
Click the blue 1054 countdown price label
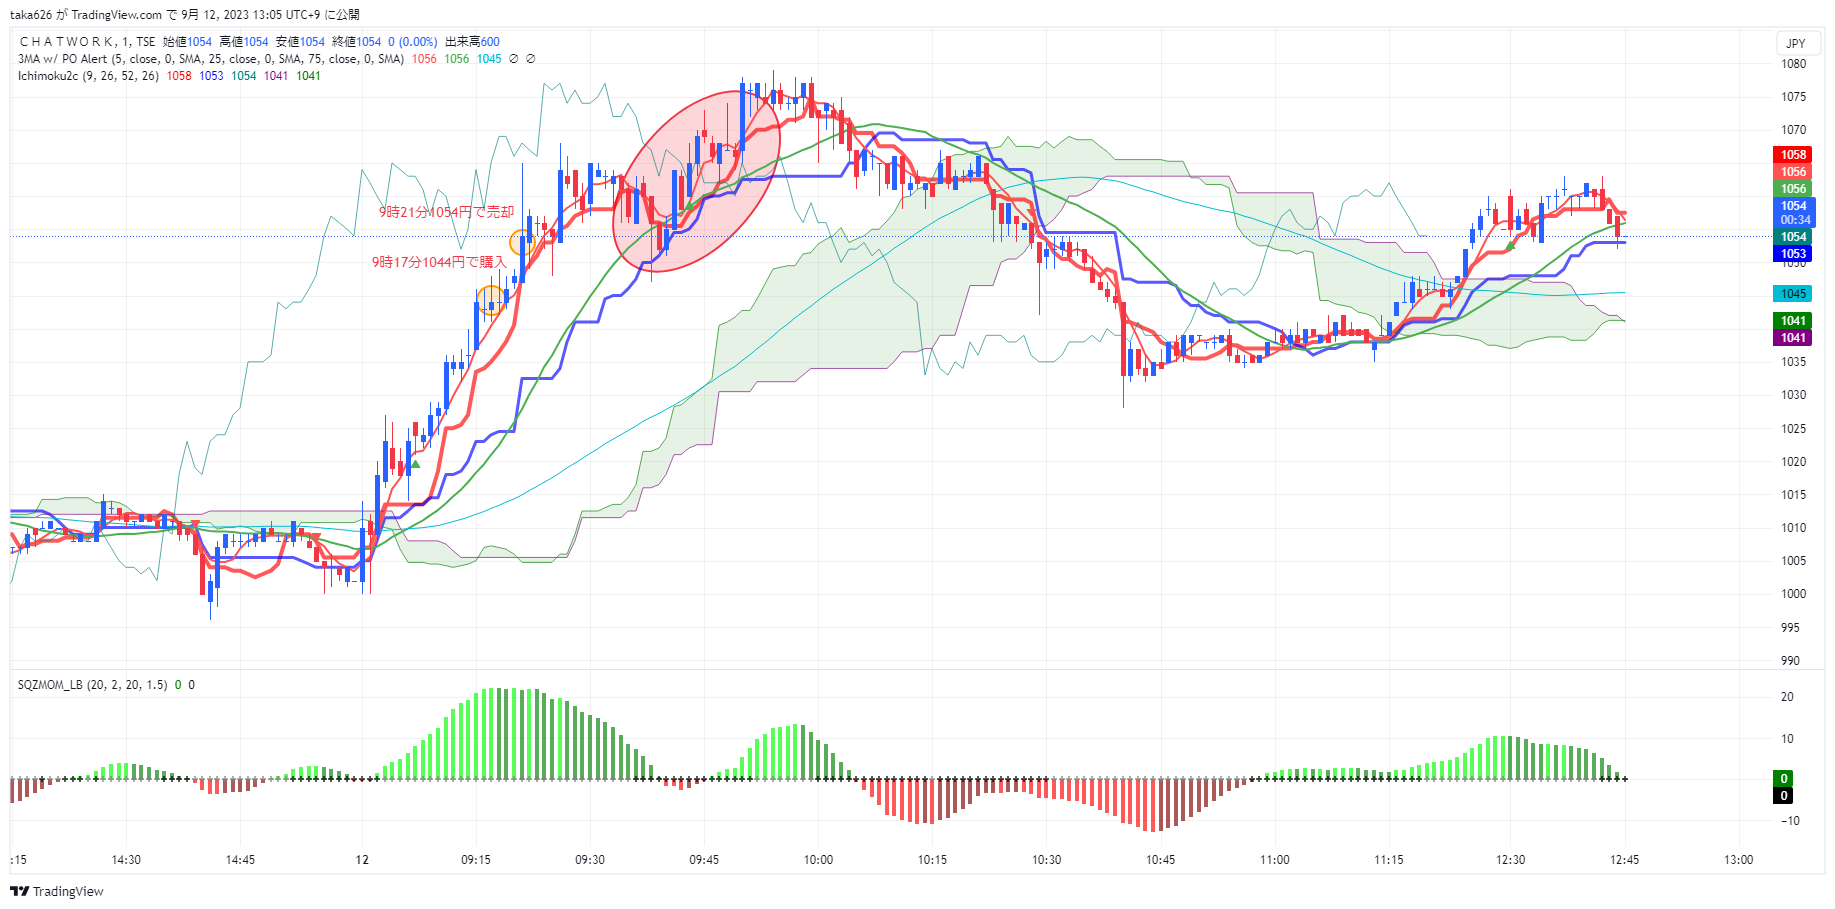click(1794, 213)
